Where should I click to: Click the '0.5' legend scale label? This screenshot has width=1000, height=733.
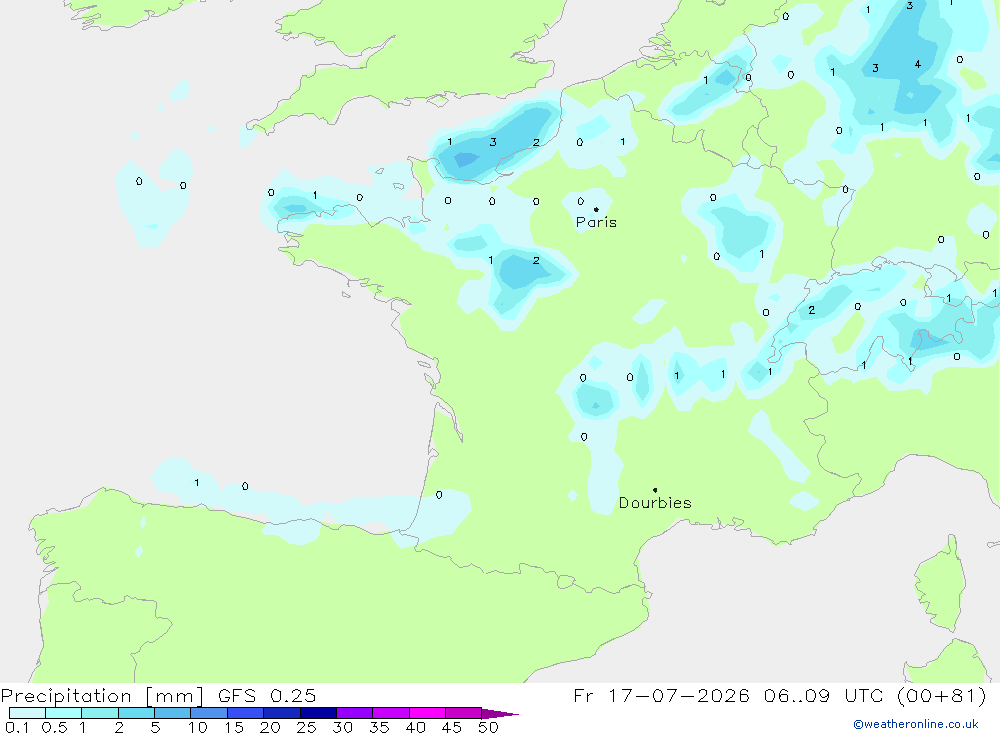click(x=54, y=727)
